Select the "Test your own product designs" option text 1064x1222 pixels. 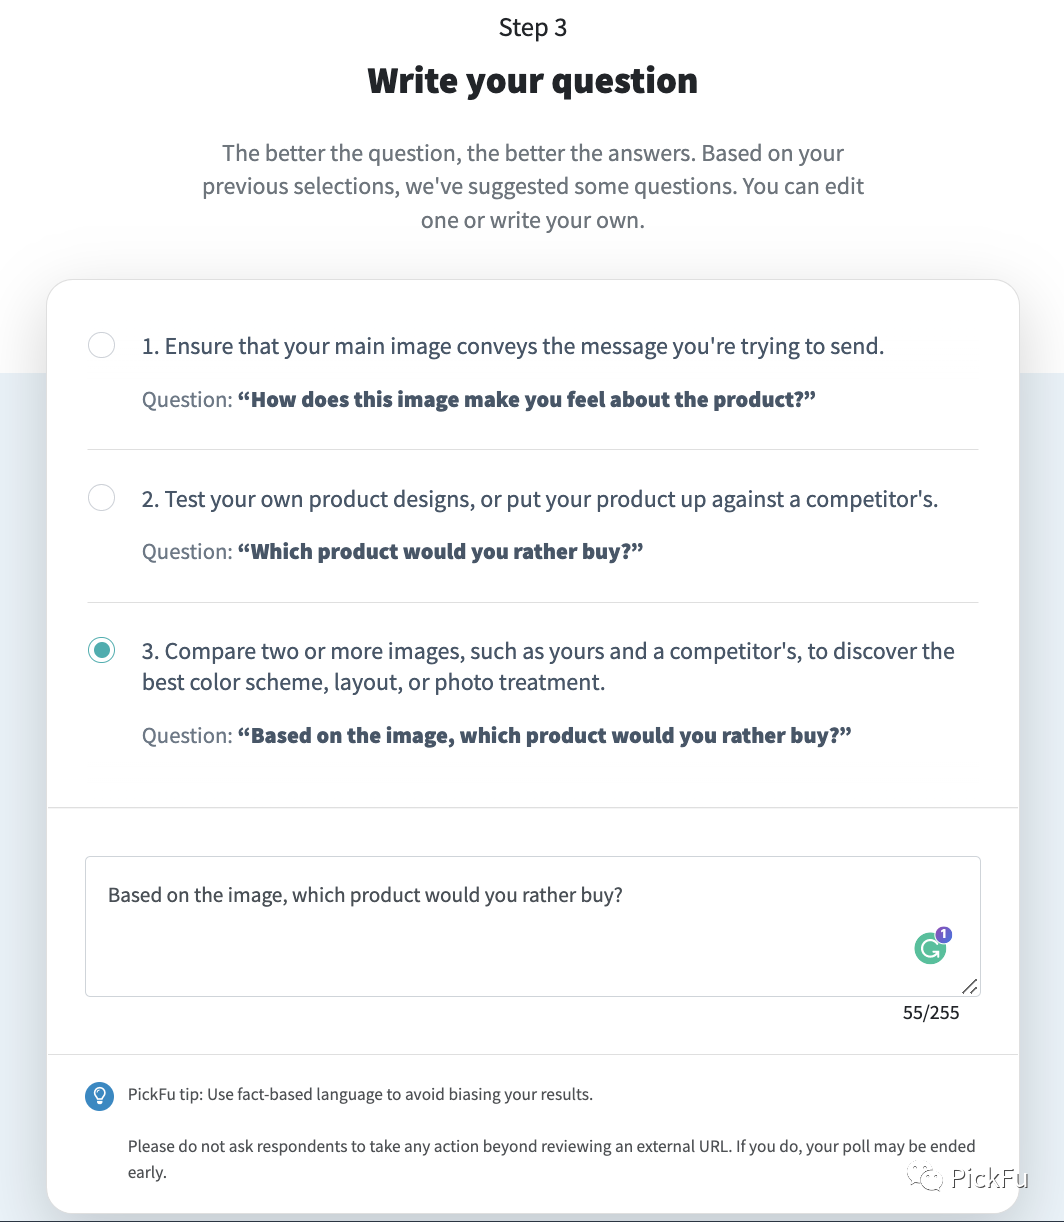click(539, 499)
